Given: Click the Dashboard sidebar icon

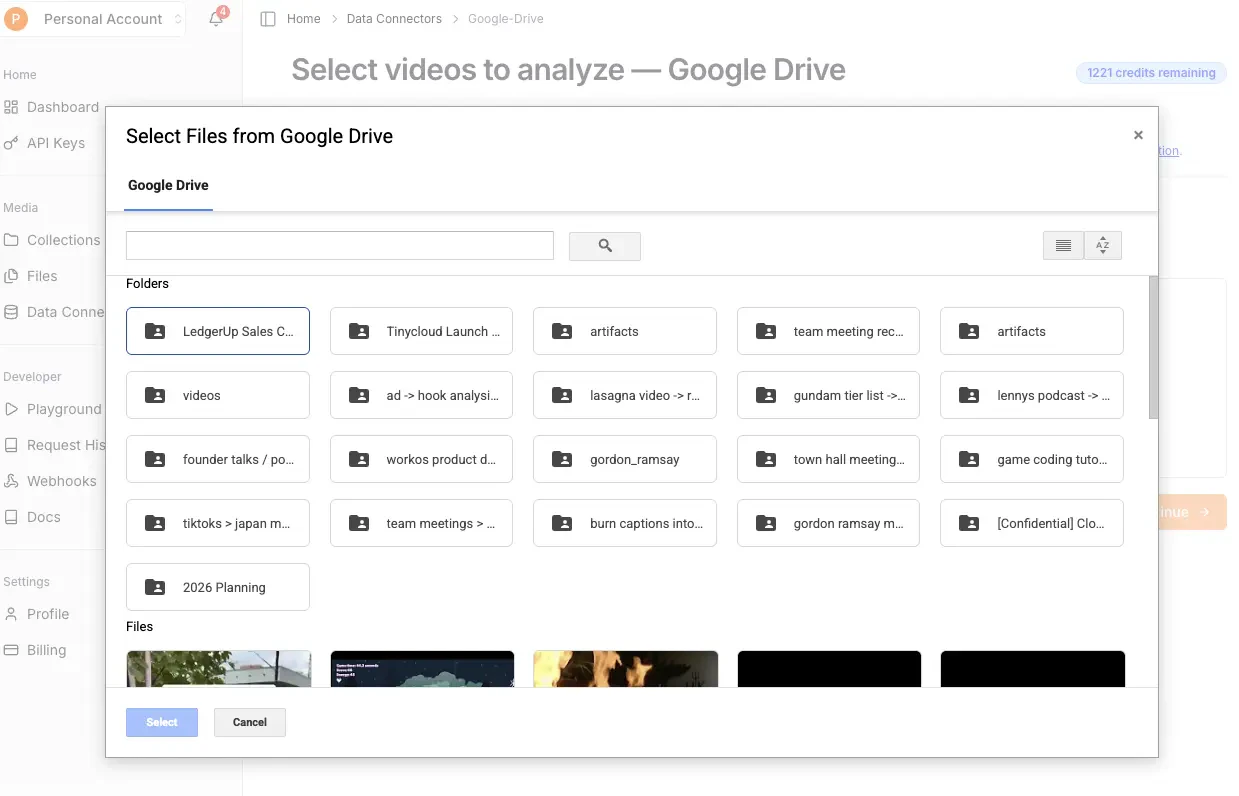Looking at the screenshot, I should click(12, 107).
